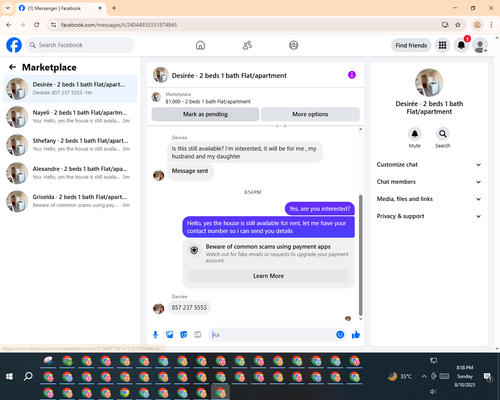
Task: Open the account profile menu
Action: pyautogui.click(x=480, y=45)
